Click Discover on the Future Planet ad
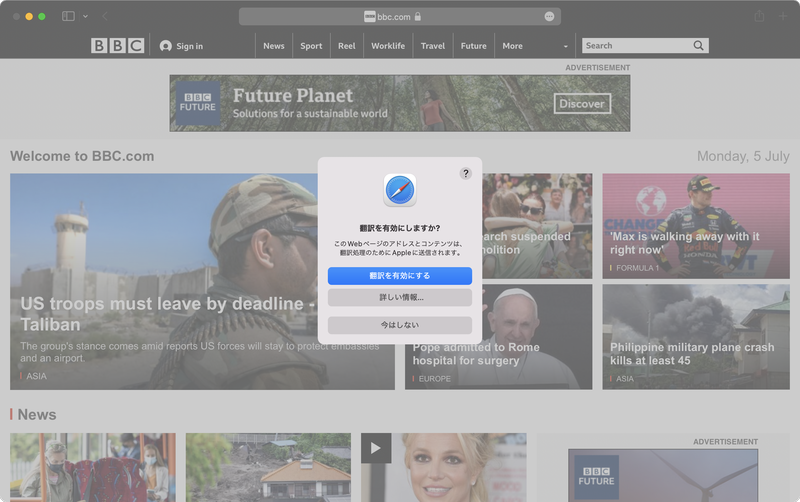This screenshot has width=800, height=502. point(582,104)
